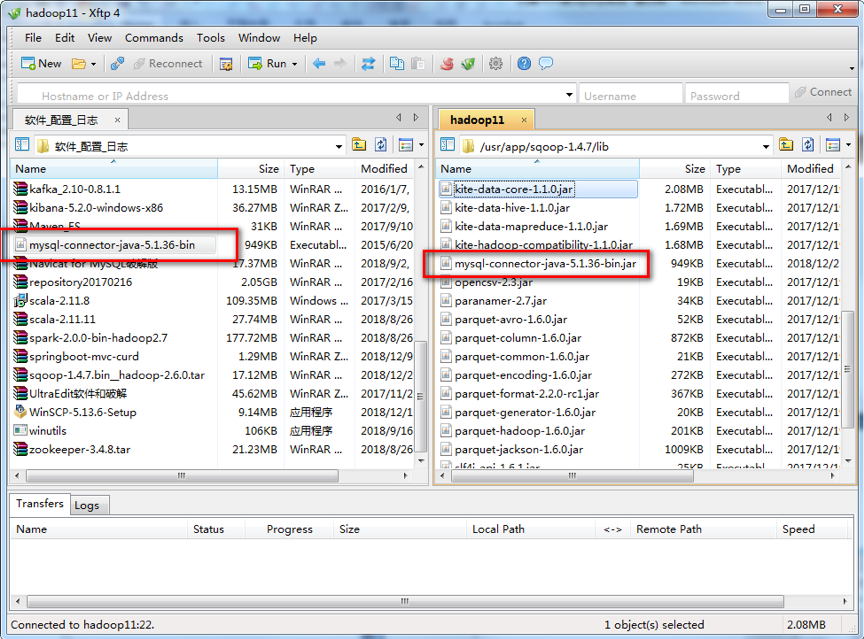Launch the red Xshell icon
The height and width of the screenshot is (639, 864).
447,63
